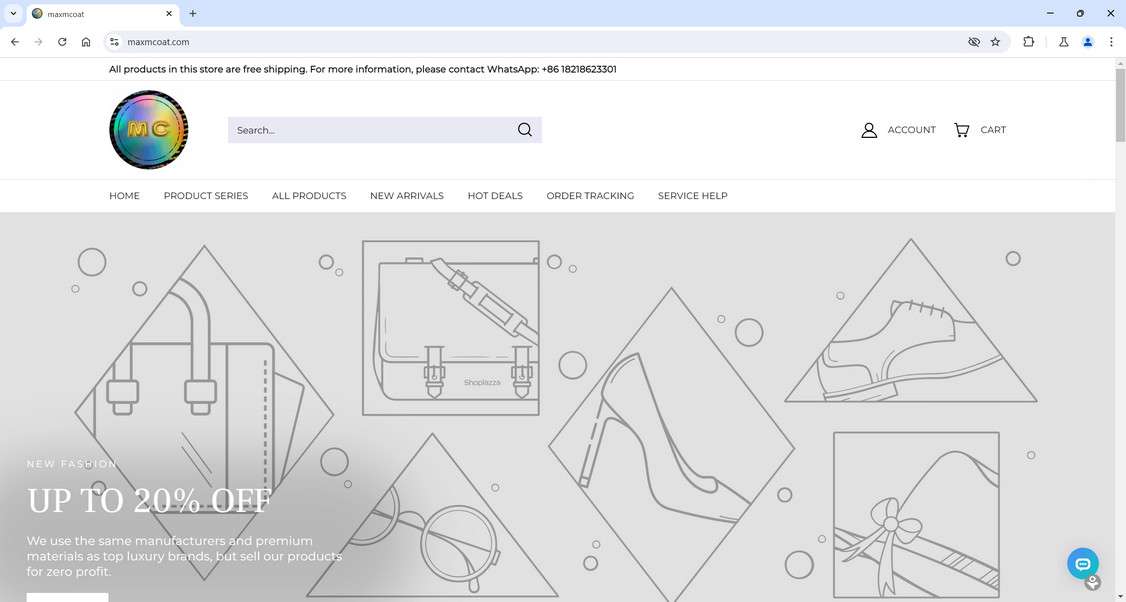This screenshot has height=602, width=1126.
Task: Open the browser home page
Action: point(86,42)
